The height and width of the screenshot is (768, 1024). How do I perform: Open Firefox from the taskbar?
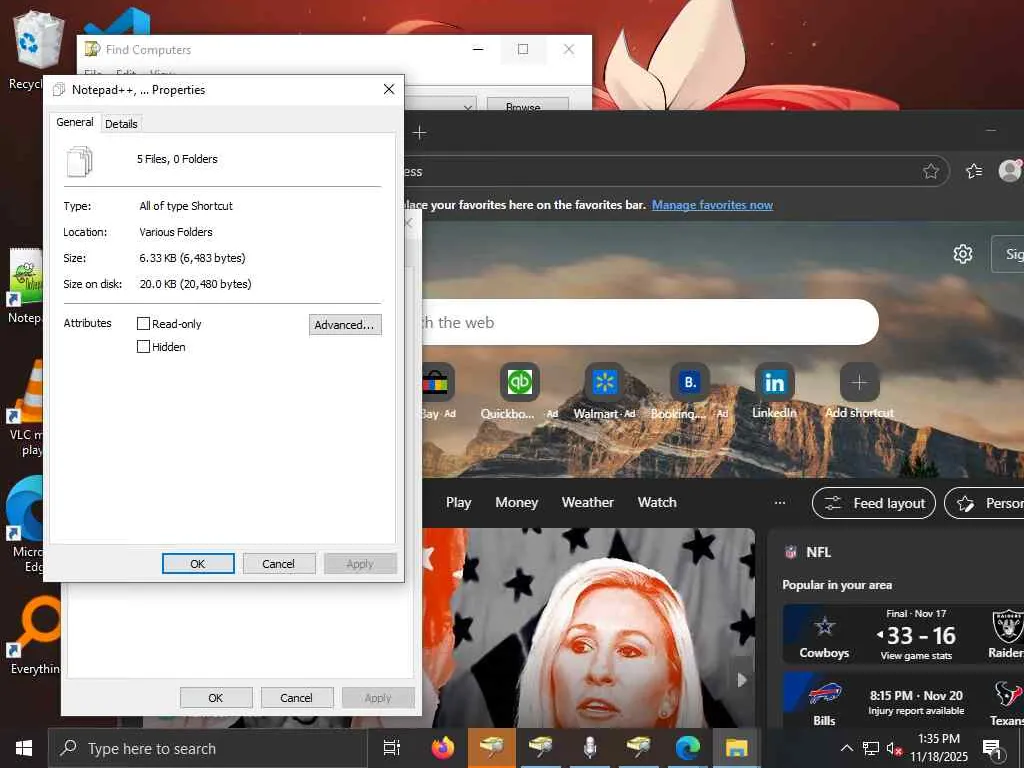(x=442, y=748)
